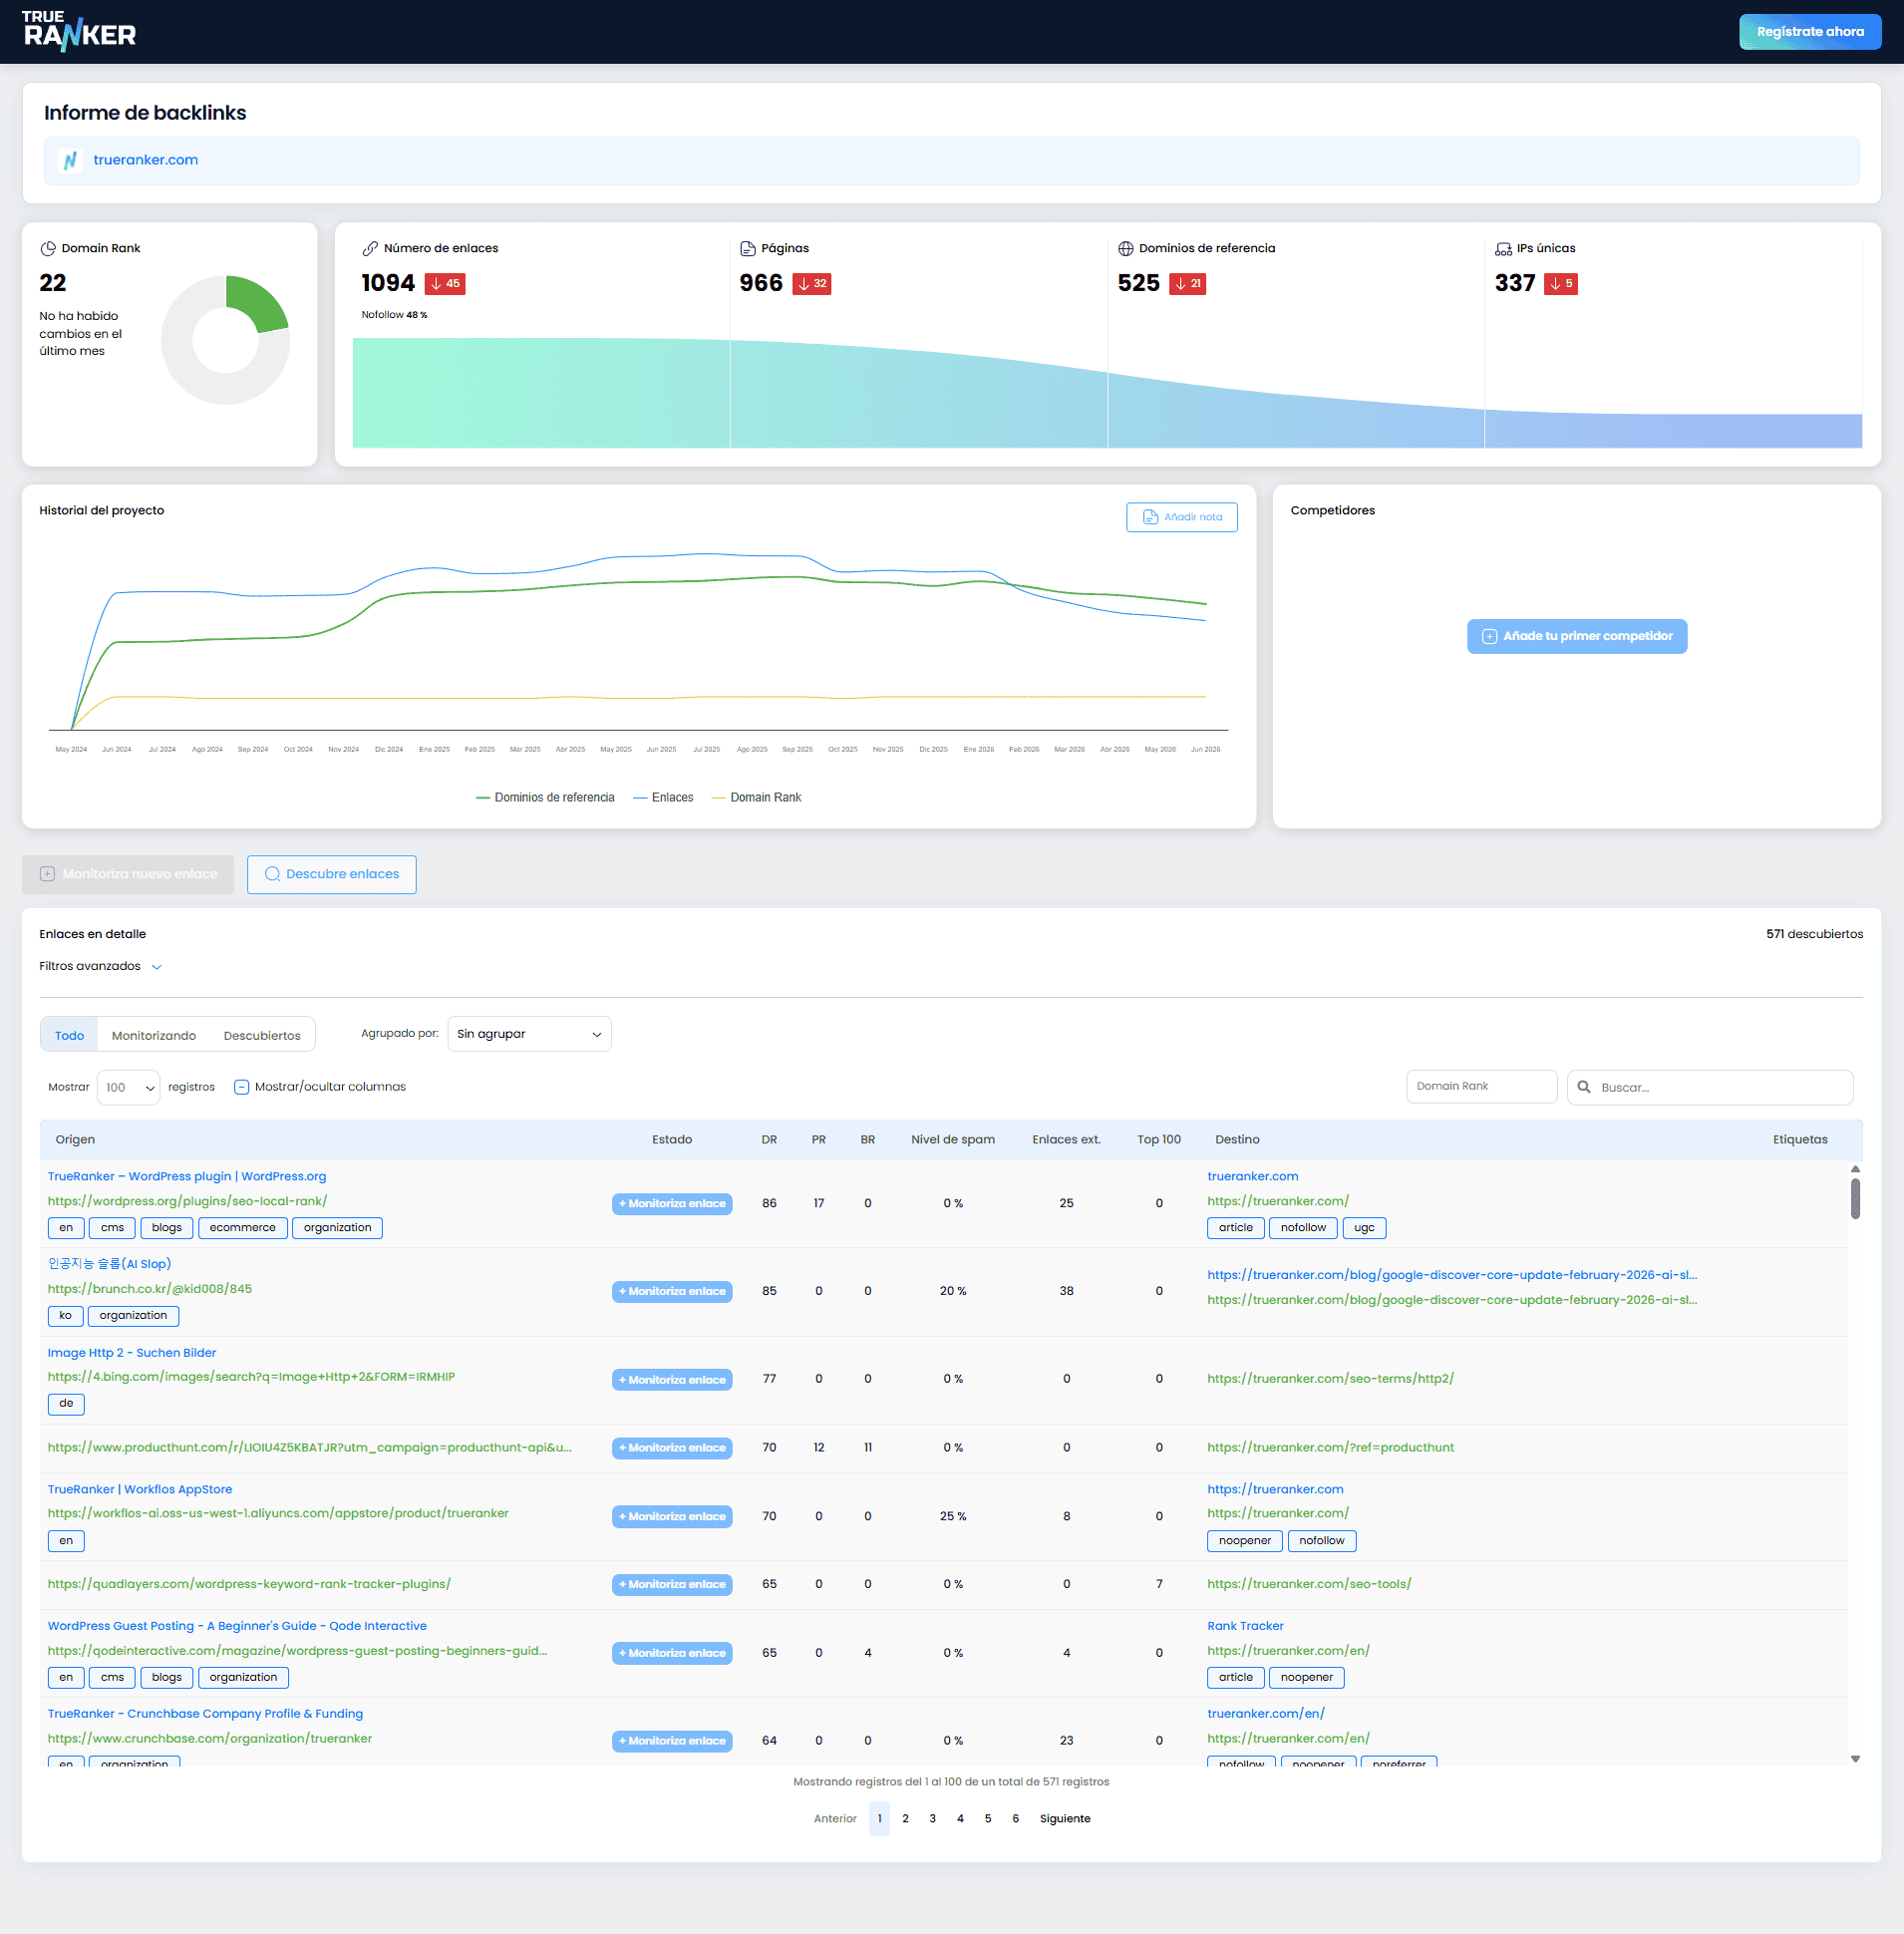
Task: Monitoriza enlace for crunchbase row
Action: [672, 1741]
